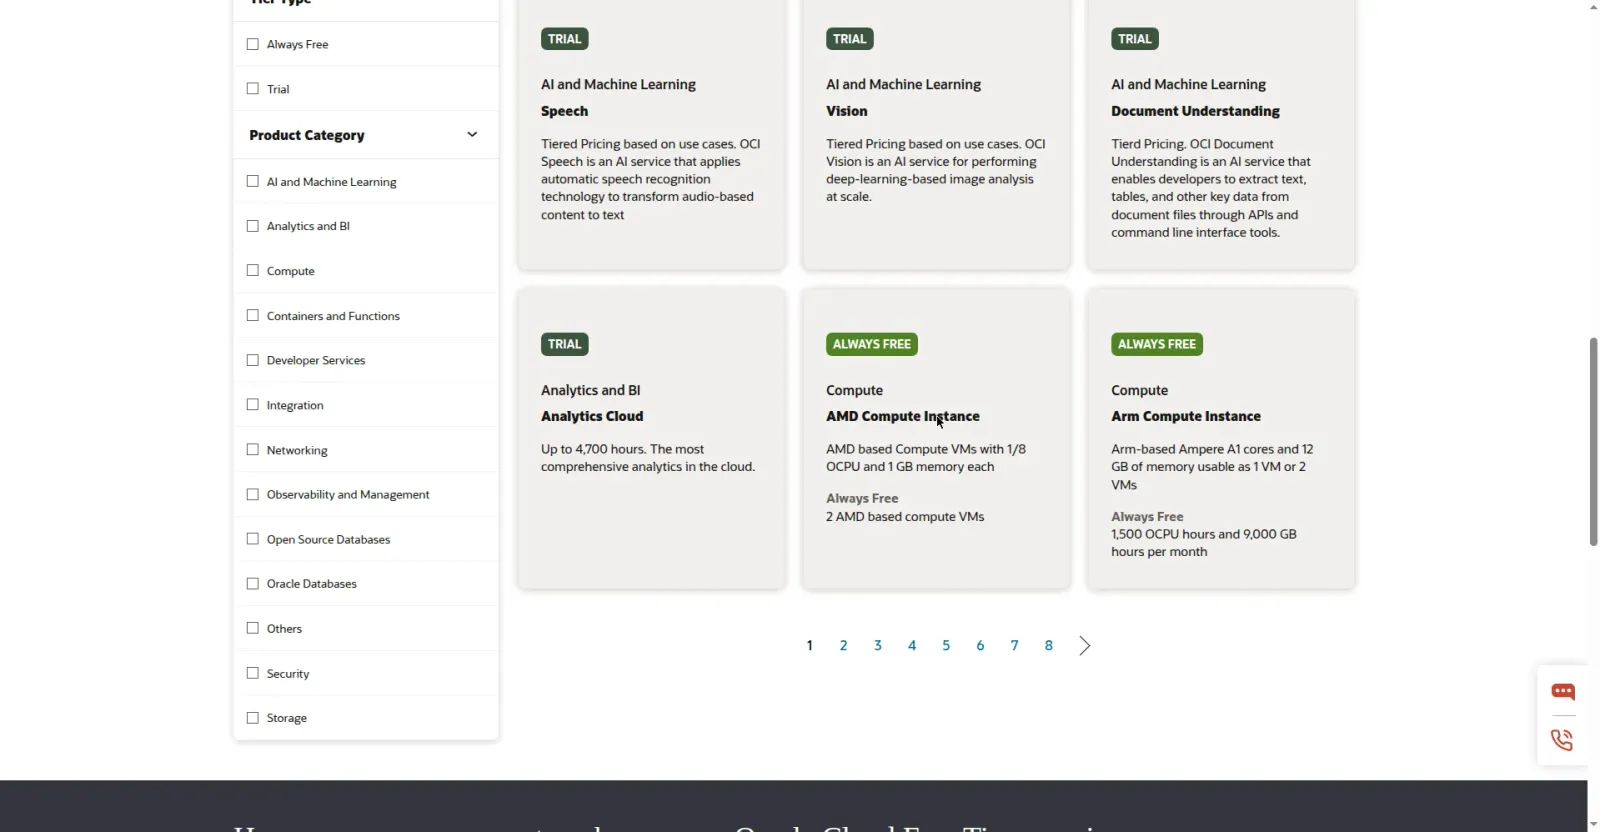Image resolution: width=1600 pixels, height=832 pixels.
Task: Click the page vertical scrollbar thumb
Action: (x=1593, y=441)
